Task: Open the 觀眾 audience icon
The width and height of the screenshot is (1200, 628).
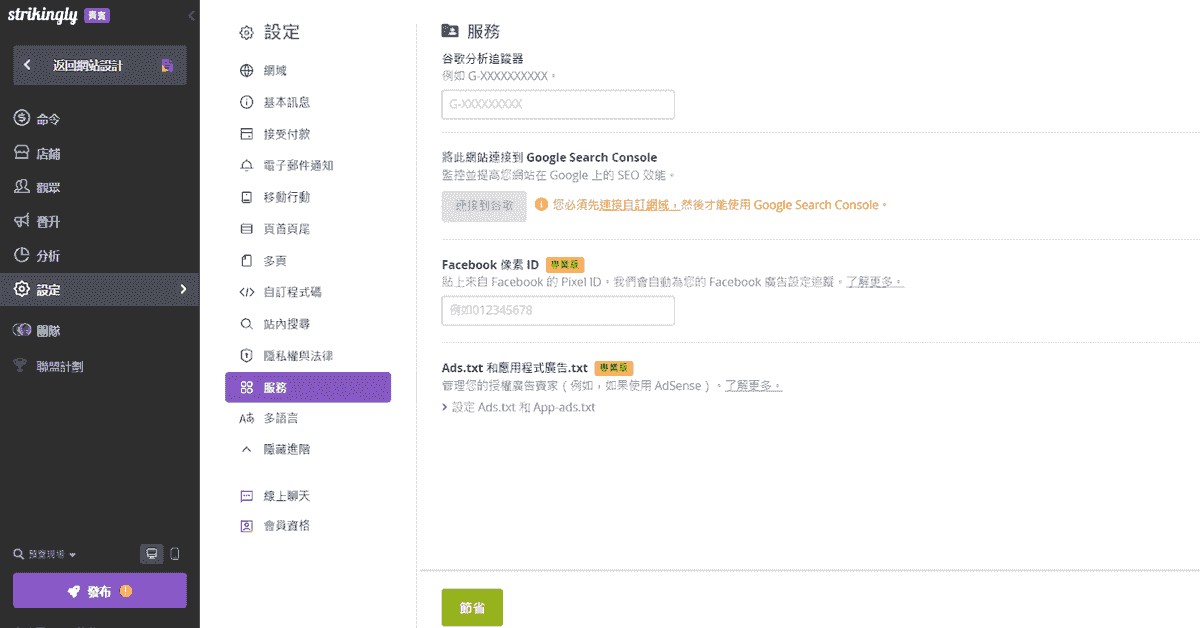Action: coord(21,187)
